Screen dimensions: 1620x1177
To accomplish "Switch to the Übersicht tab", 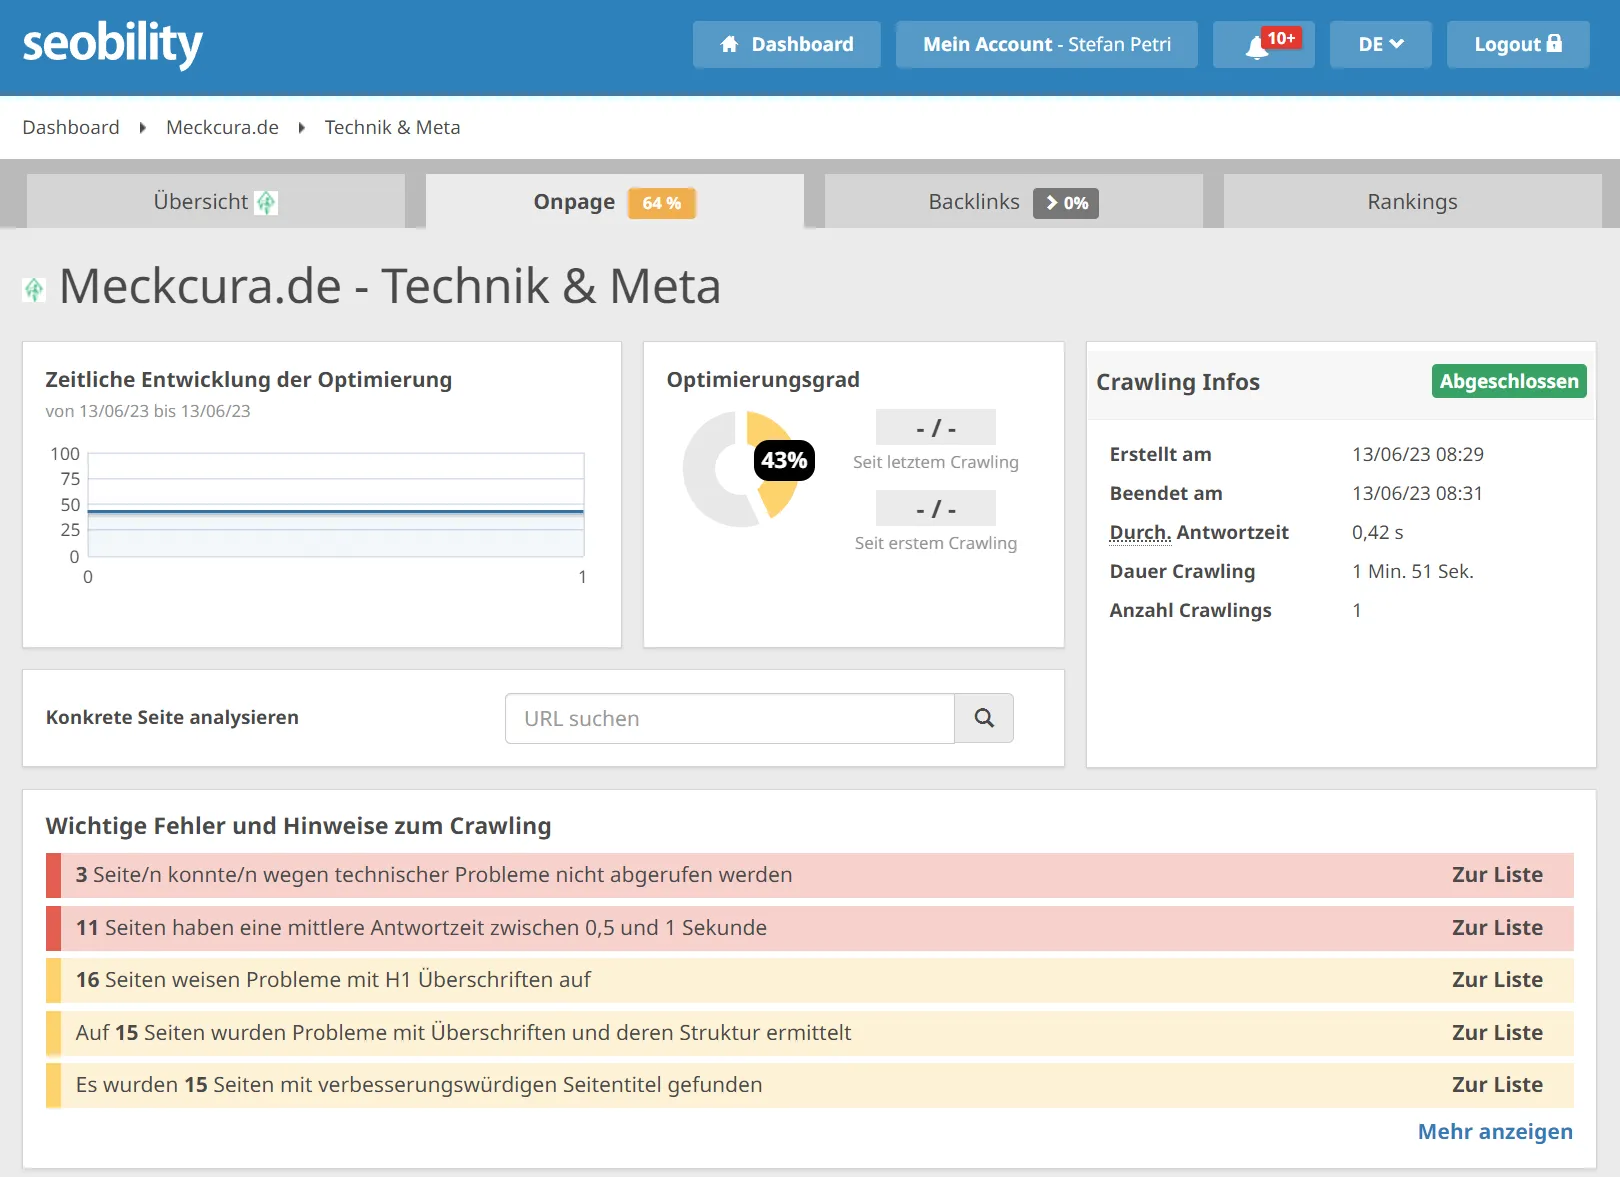I will click(216, 201).
